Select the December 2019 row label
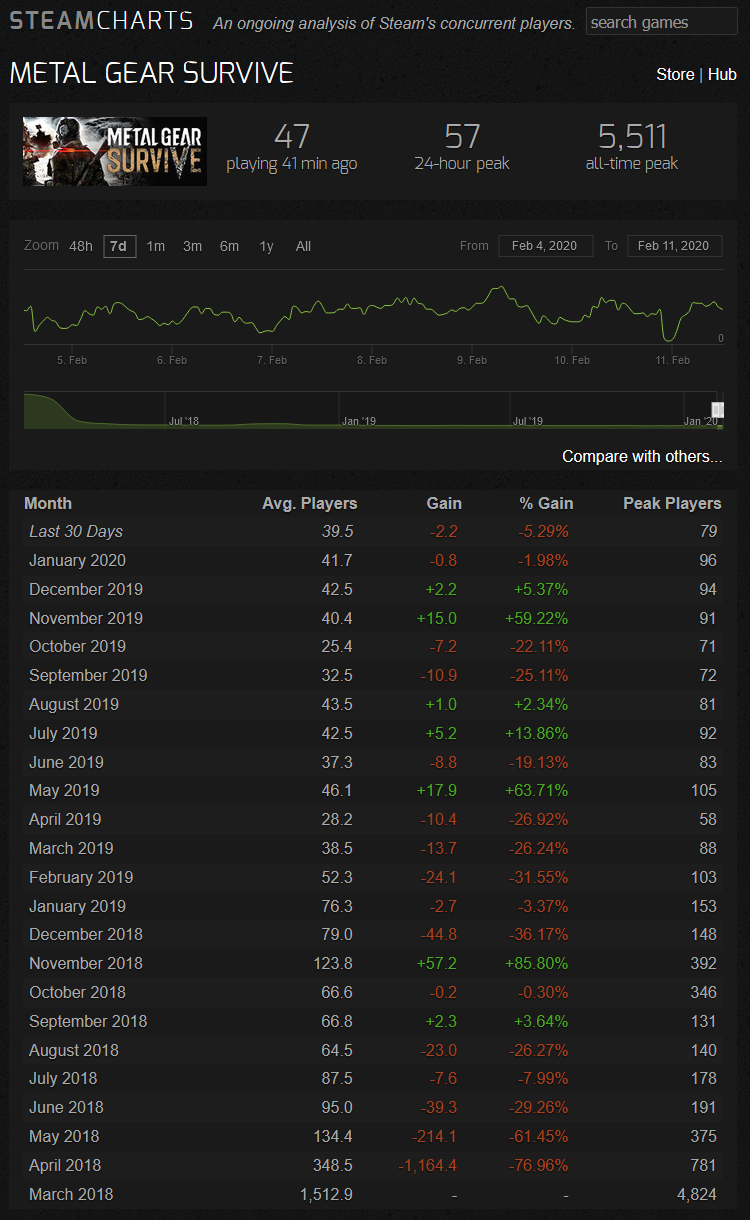Viewport: 750px width, 1220px height. click(86, 589)
